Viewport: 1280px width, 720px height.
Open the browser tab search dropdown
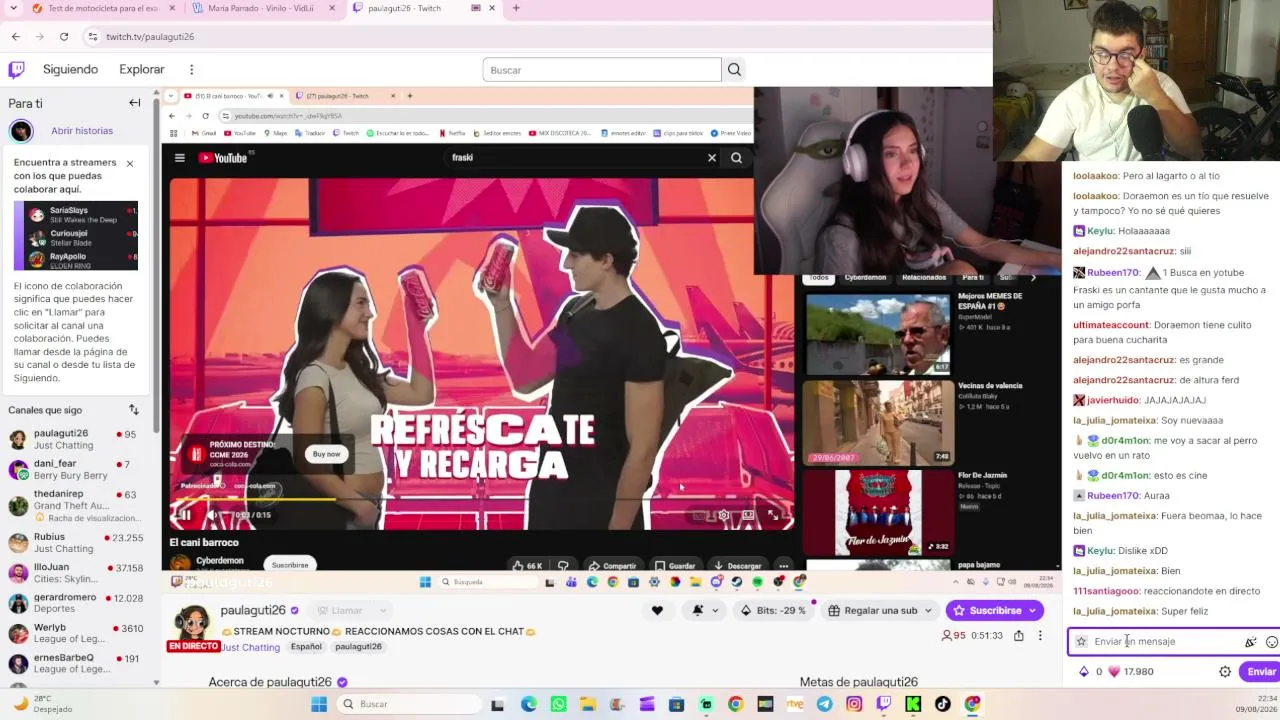coord(13,8)
